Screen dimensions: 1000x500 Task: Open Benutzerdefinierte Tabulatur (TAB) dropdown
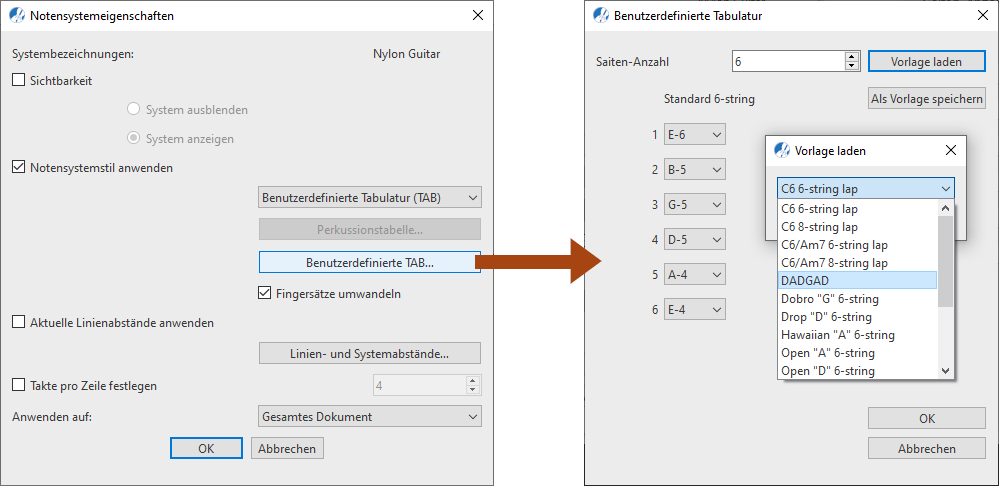[369, 197]
